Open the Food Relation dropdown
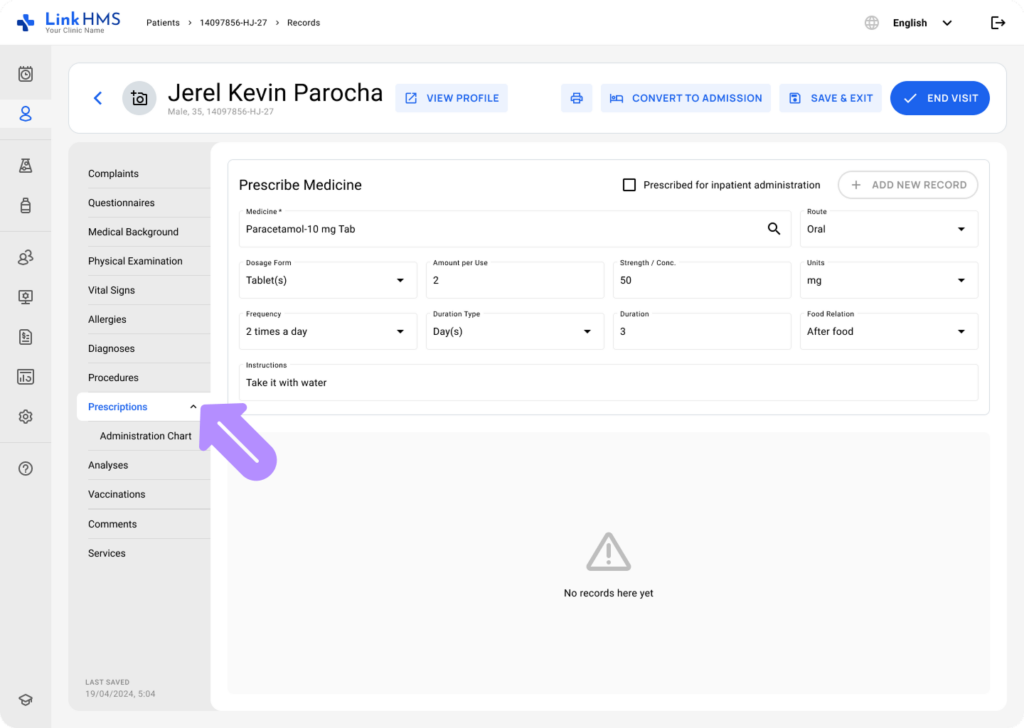 coord(888,331)
